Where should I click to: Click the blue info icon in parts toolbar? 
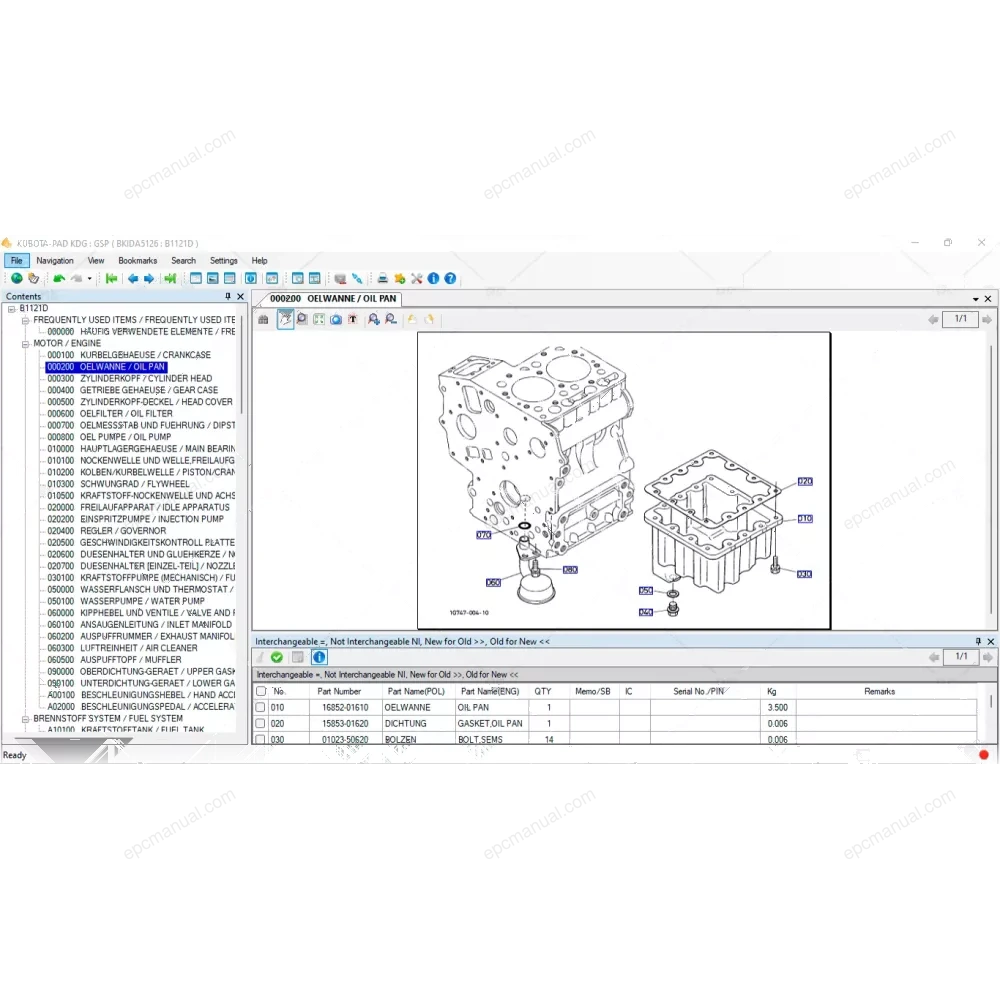[x=319, y=658]
